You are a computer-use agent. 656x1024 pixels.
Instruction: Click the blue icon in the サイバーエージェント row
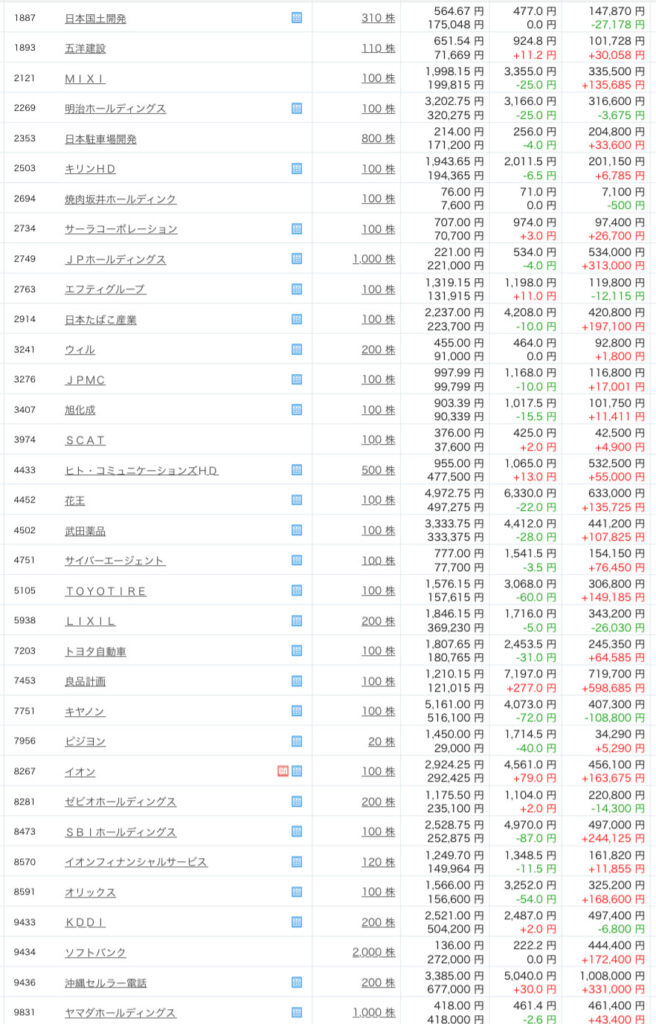point(297,560)
